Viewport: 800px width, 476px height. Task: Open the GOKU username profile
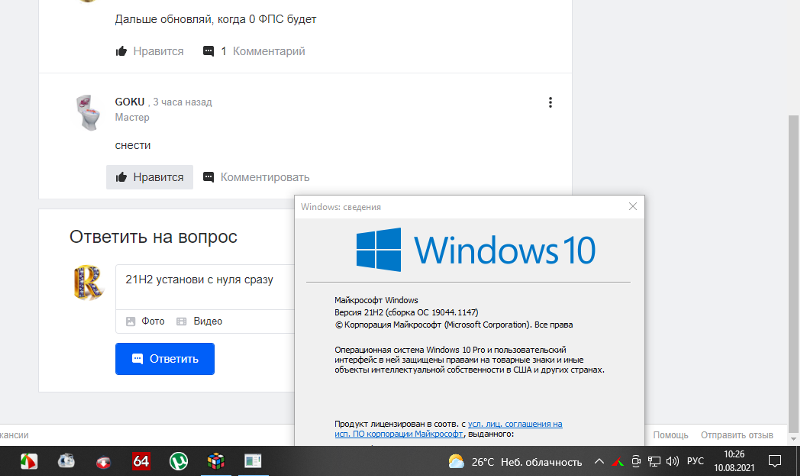pos(130,102)
